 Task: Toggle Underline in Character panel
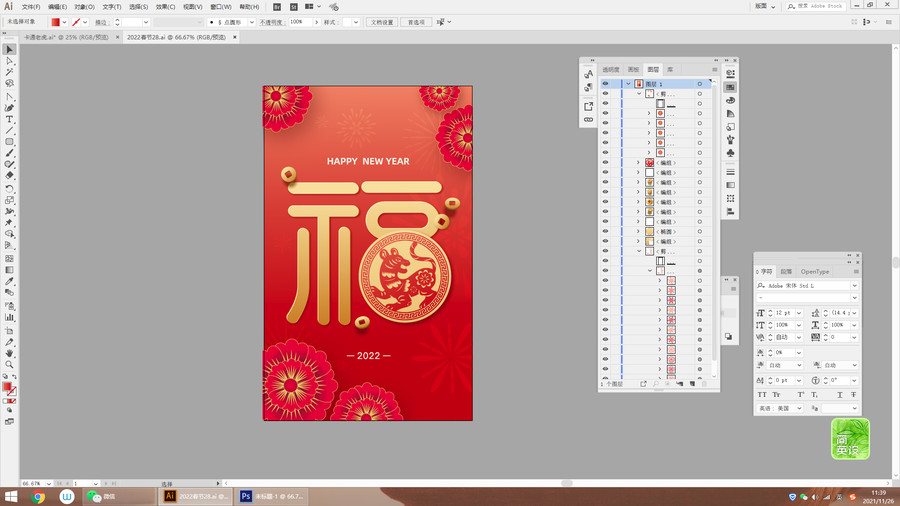(x=840, y=395)
